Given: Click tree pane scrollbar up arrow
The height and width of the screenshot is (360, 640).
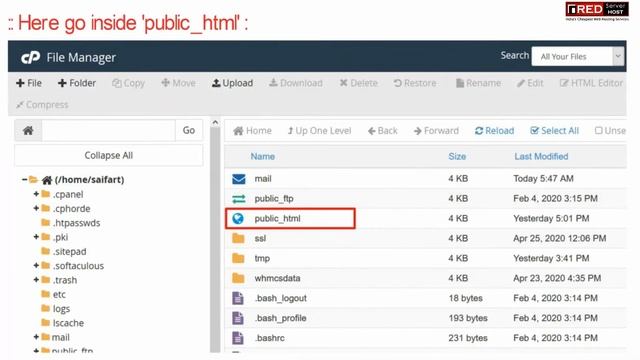Looking at the screenshot, I should click(x=215, y=122).
